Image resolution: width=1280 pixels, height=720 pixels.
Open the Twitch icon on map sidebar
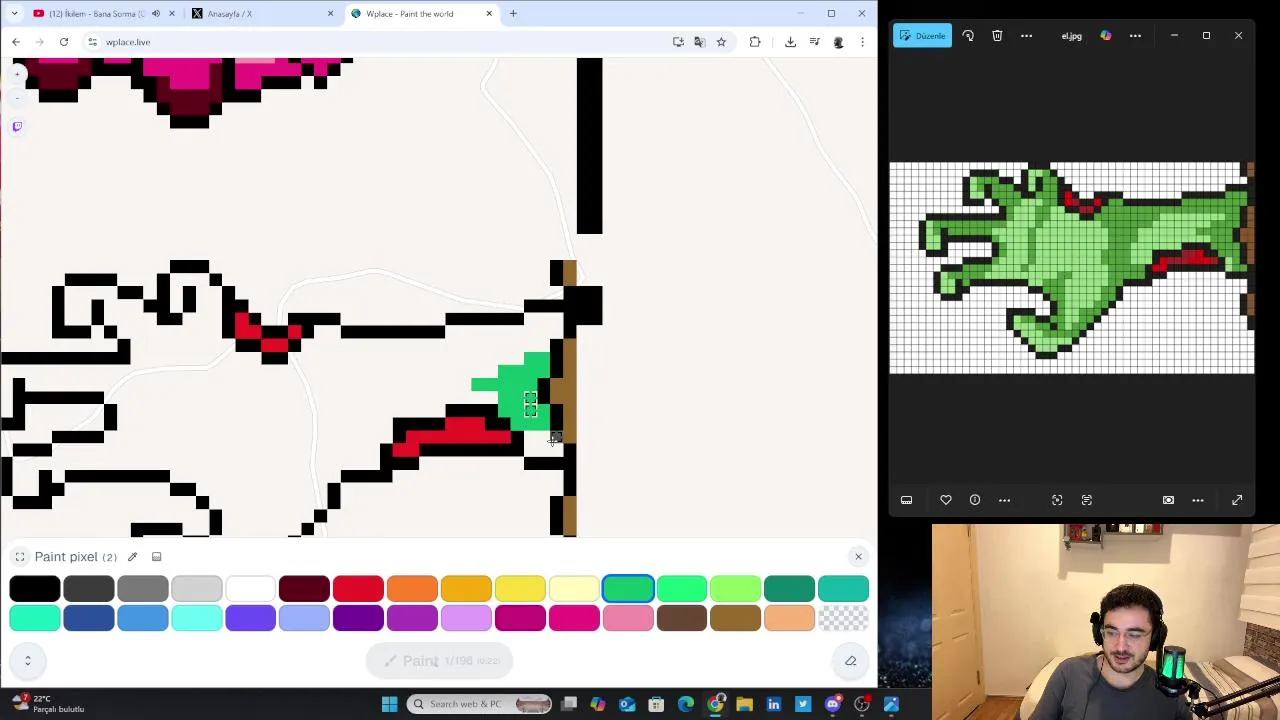(17, 126)
